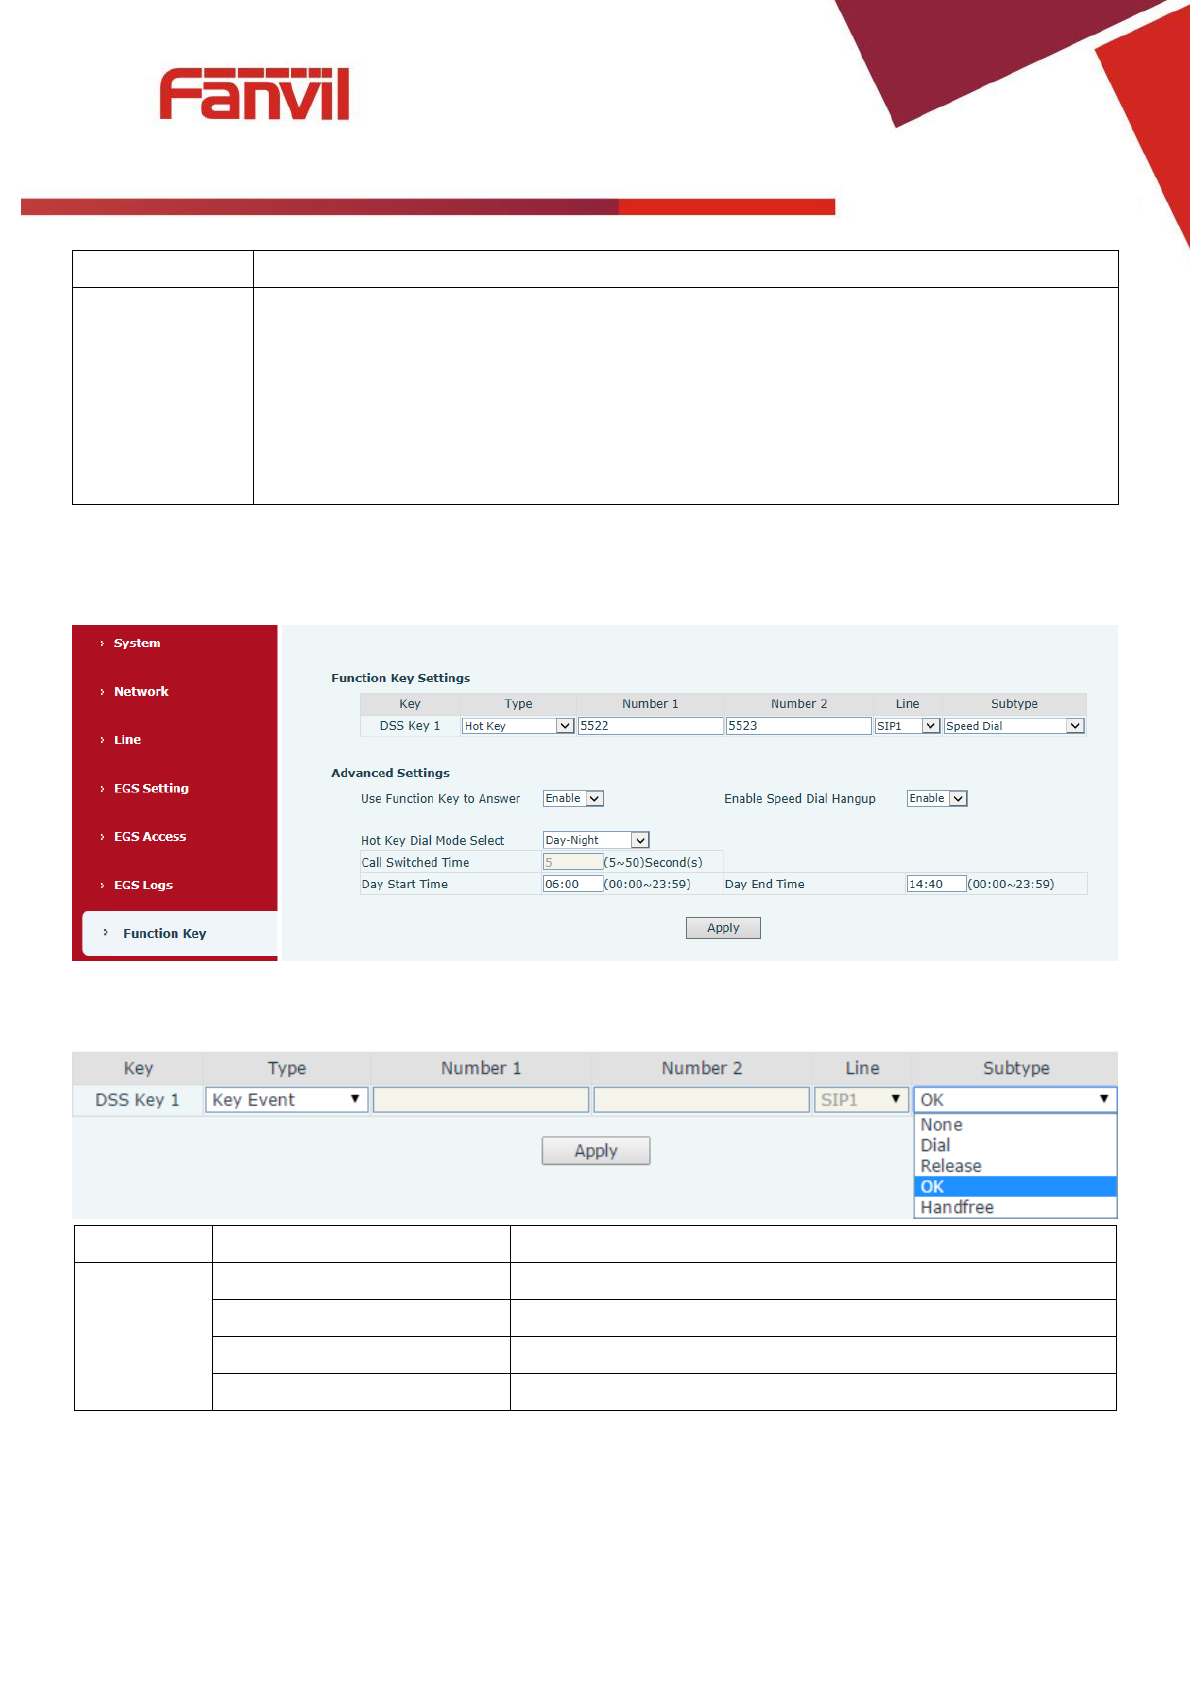Click the 'Hot Key Dial Mode Select' label

(433, 841)
